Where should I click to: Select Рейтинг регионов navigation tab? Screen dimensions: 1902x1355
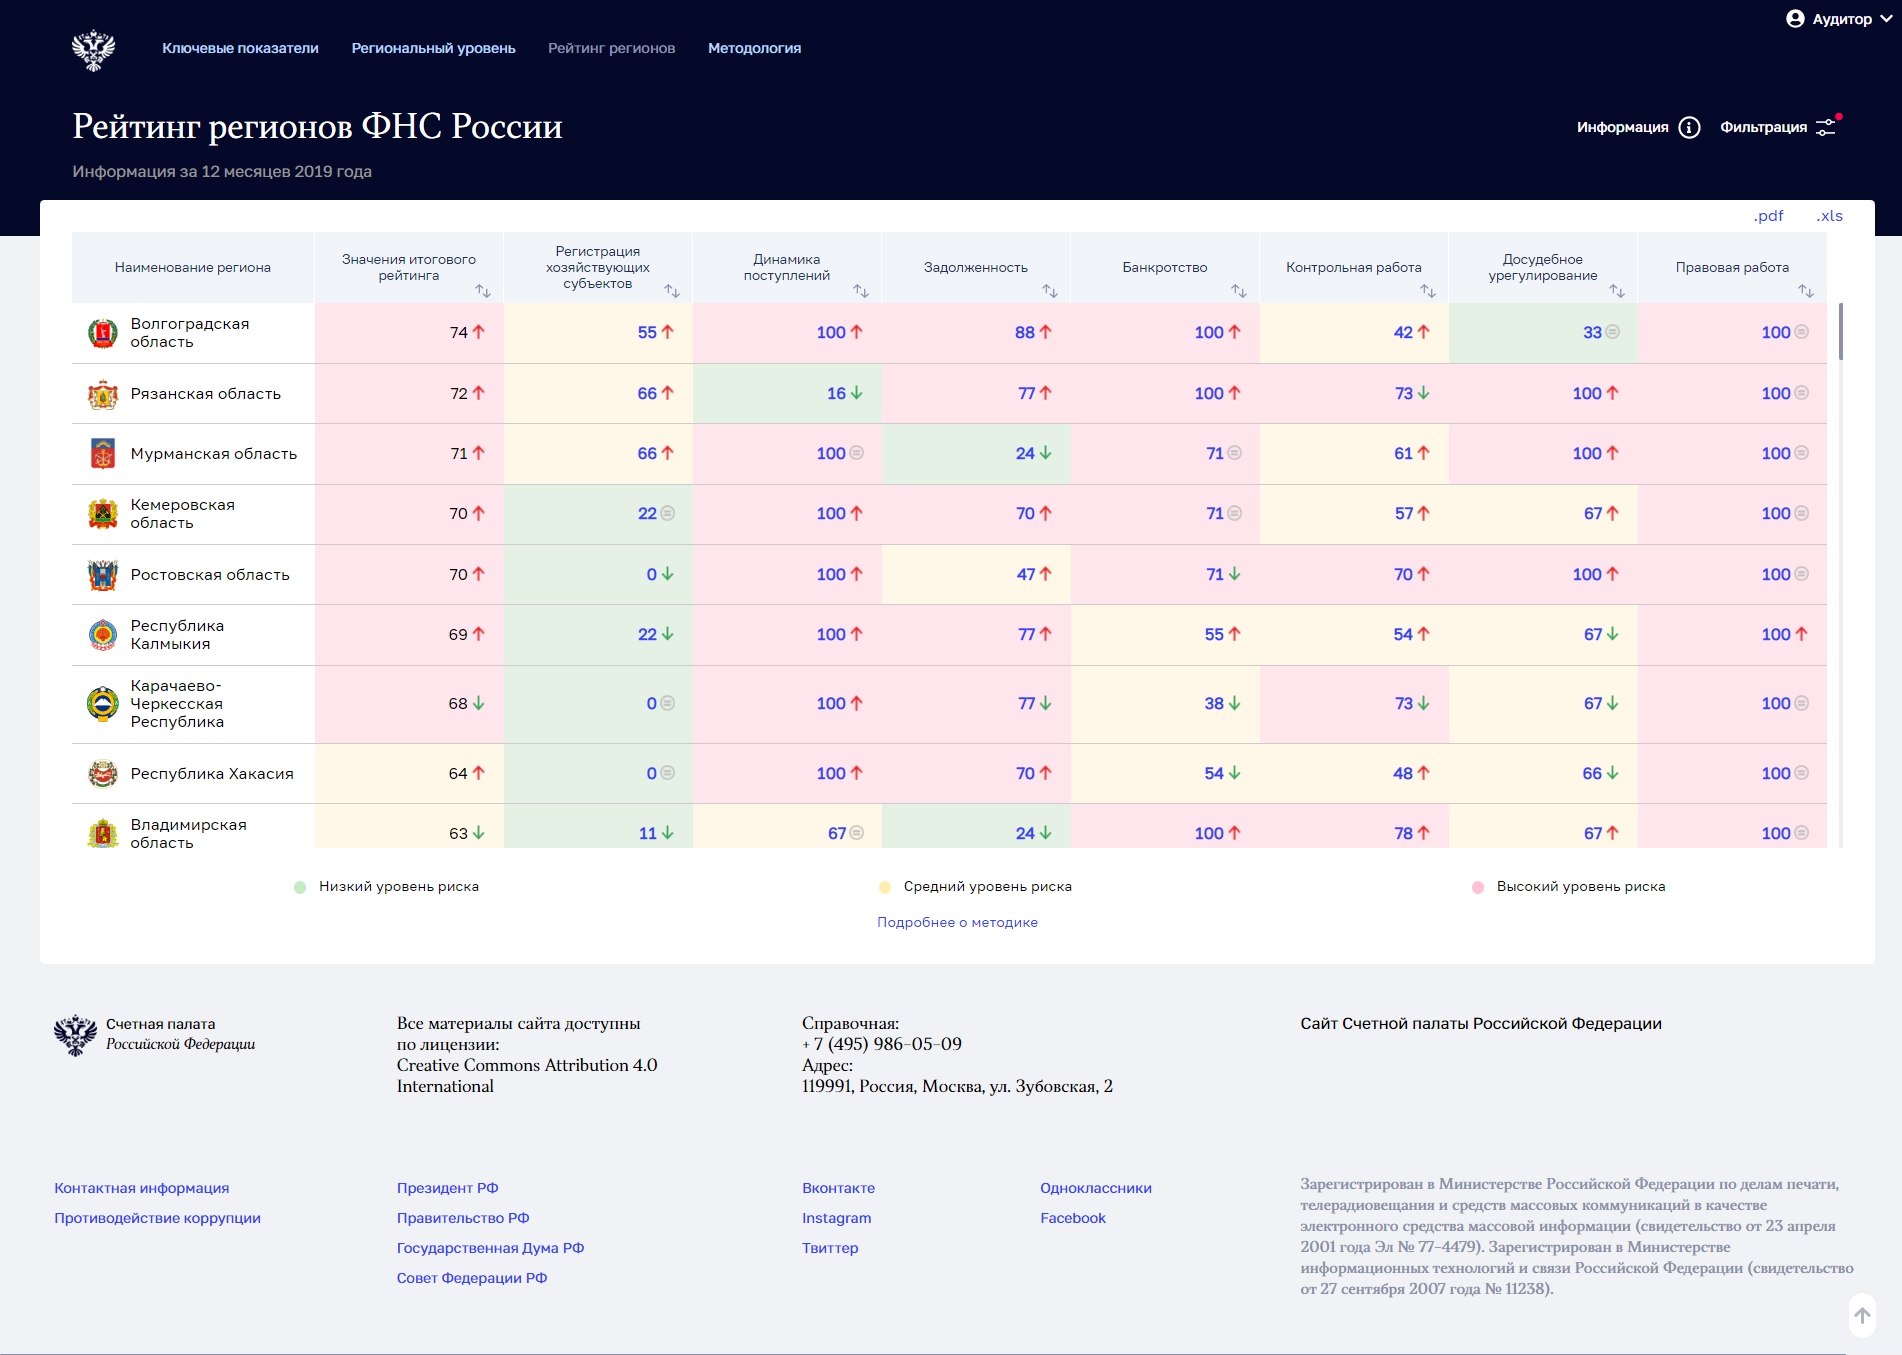point(611,48)
